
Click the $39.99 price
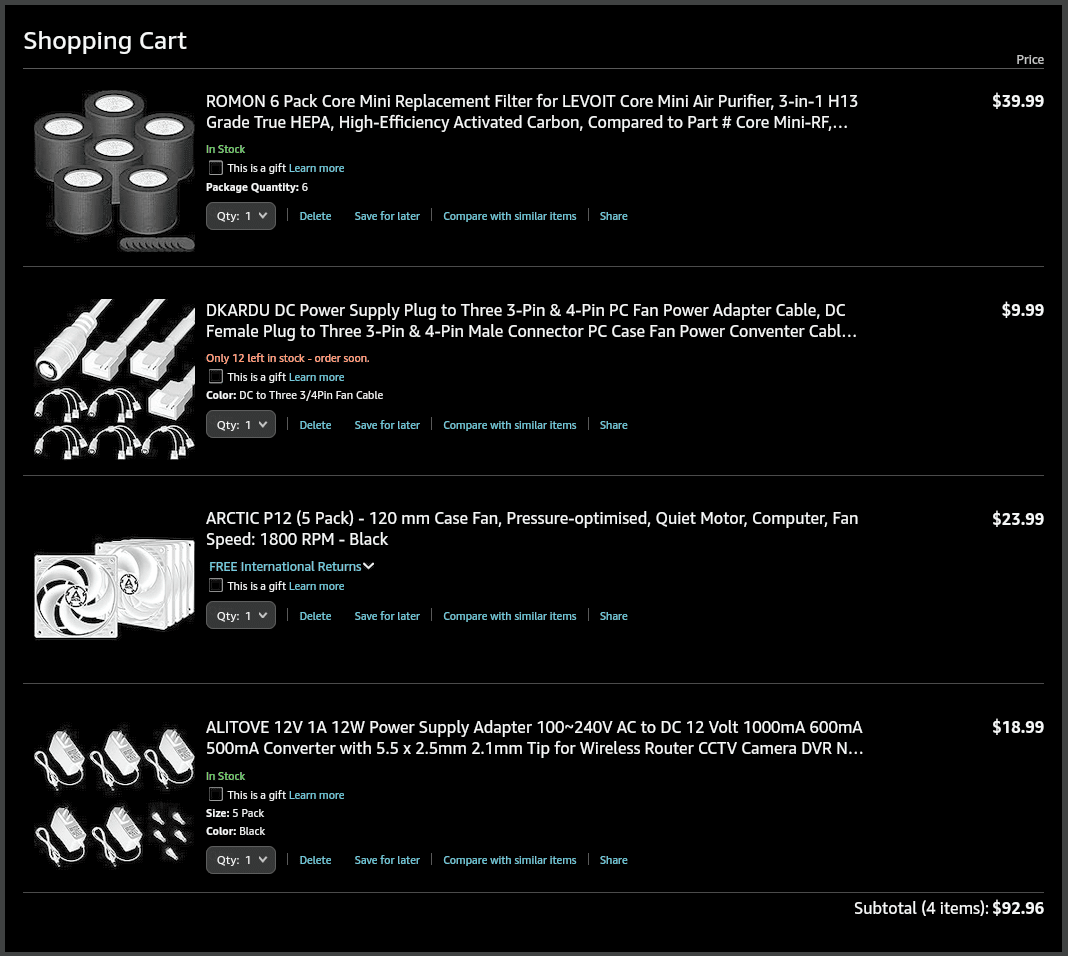point(1018,101)
